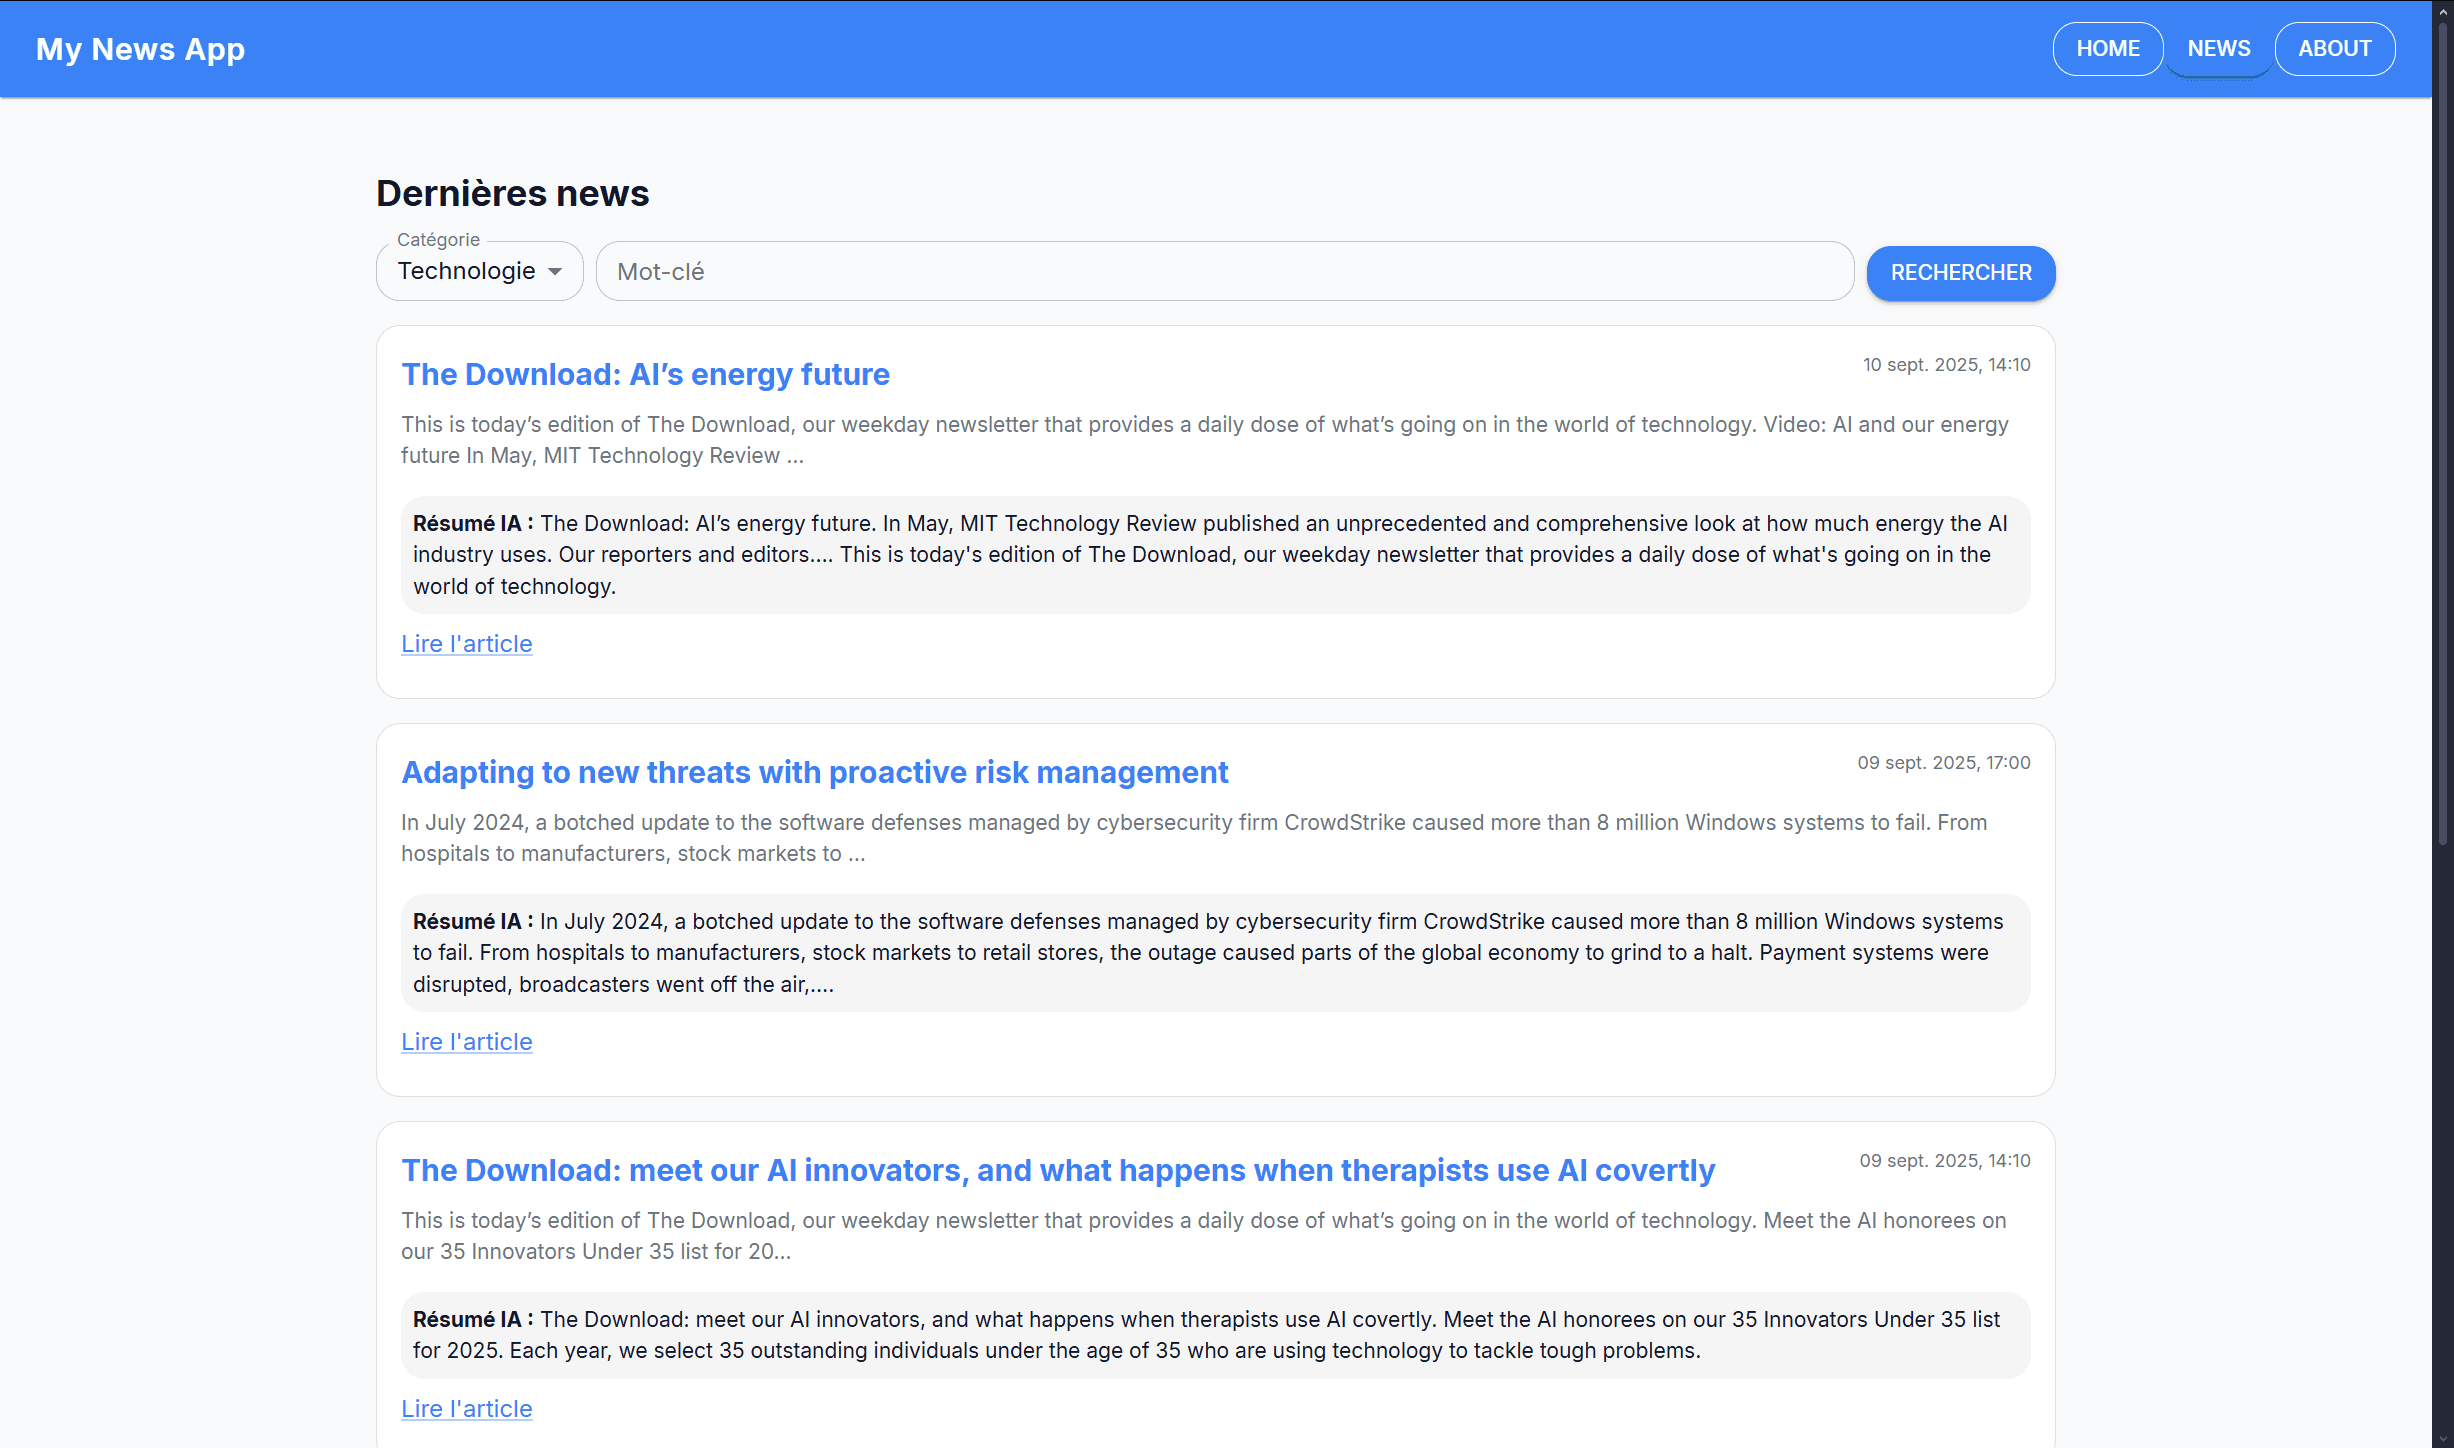Click the excerpt mentioning 35 Innovators Under 35 list
This screenshot has width=2454, height=1448.
pyautogui.click(x=1204, y=1236)
